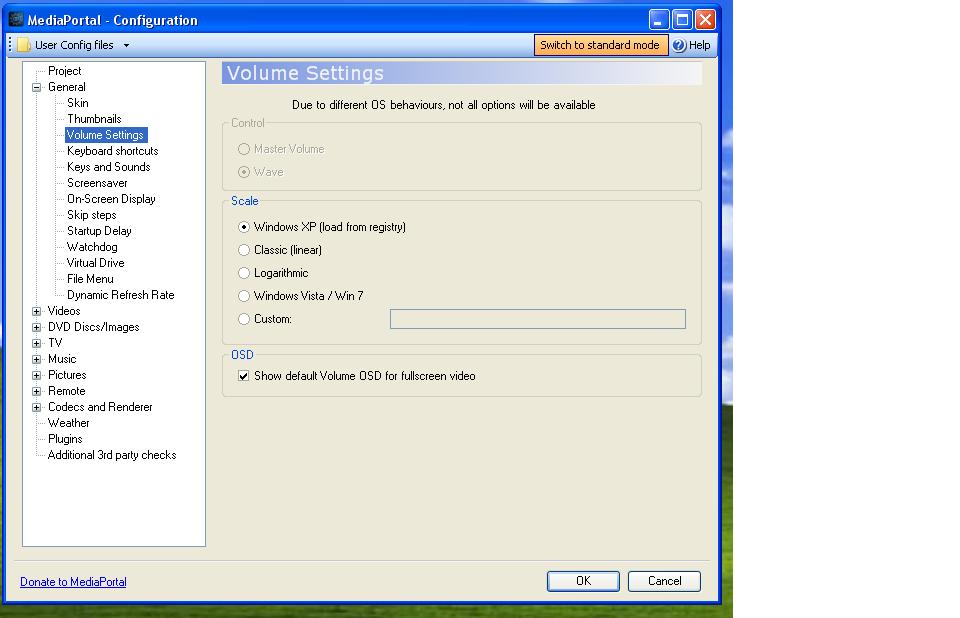960x618 pixels.
Task: Select Startup Delay tree item
Action: 99,231
